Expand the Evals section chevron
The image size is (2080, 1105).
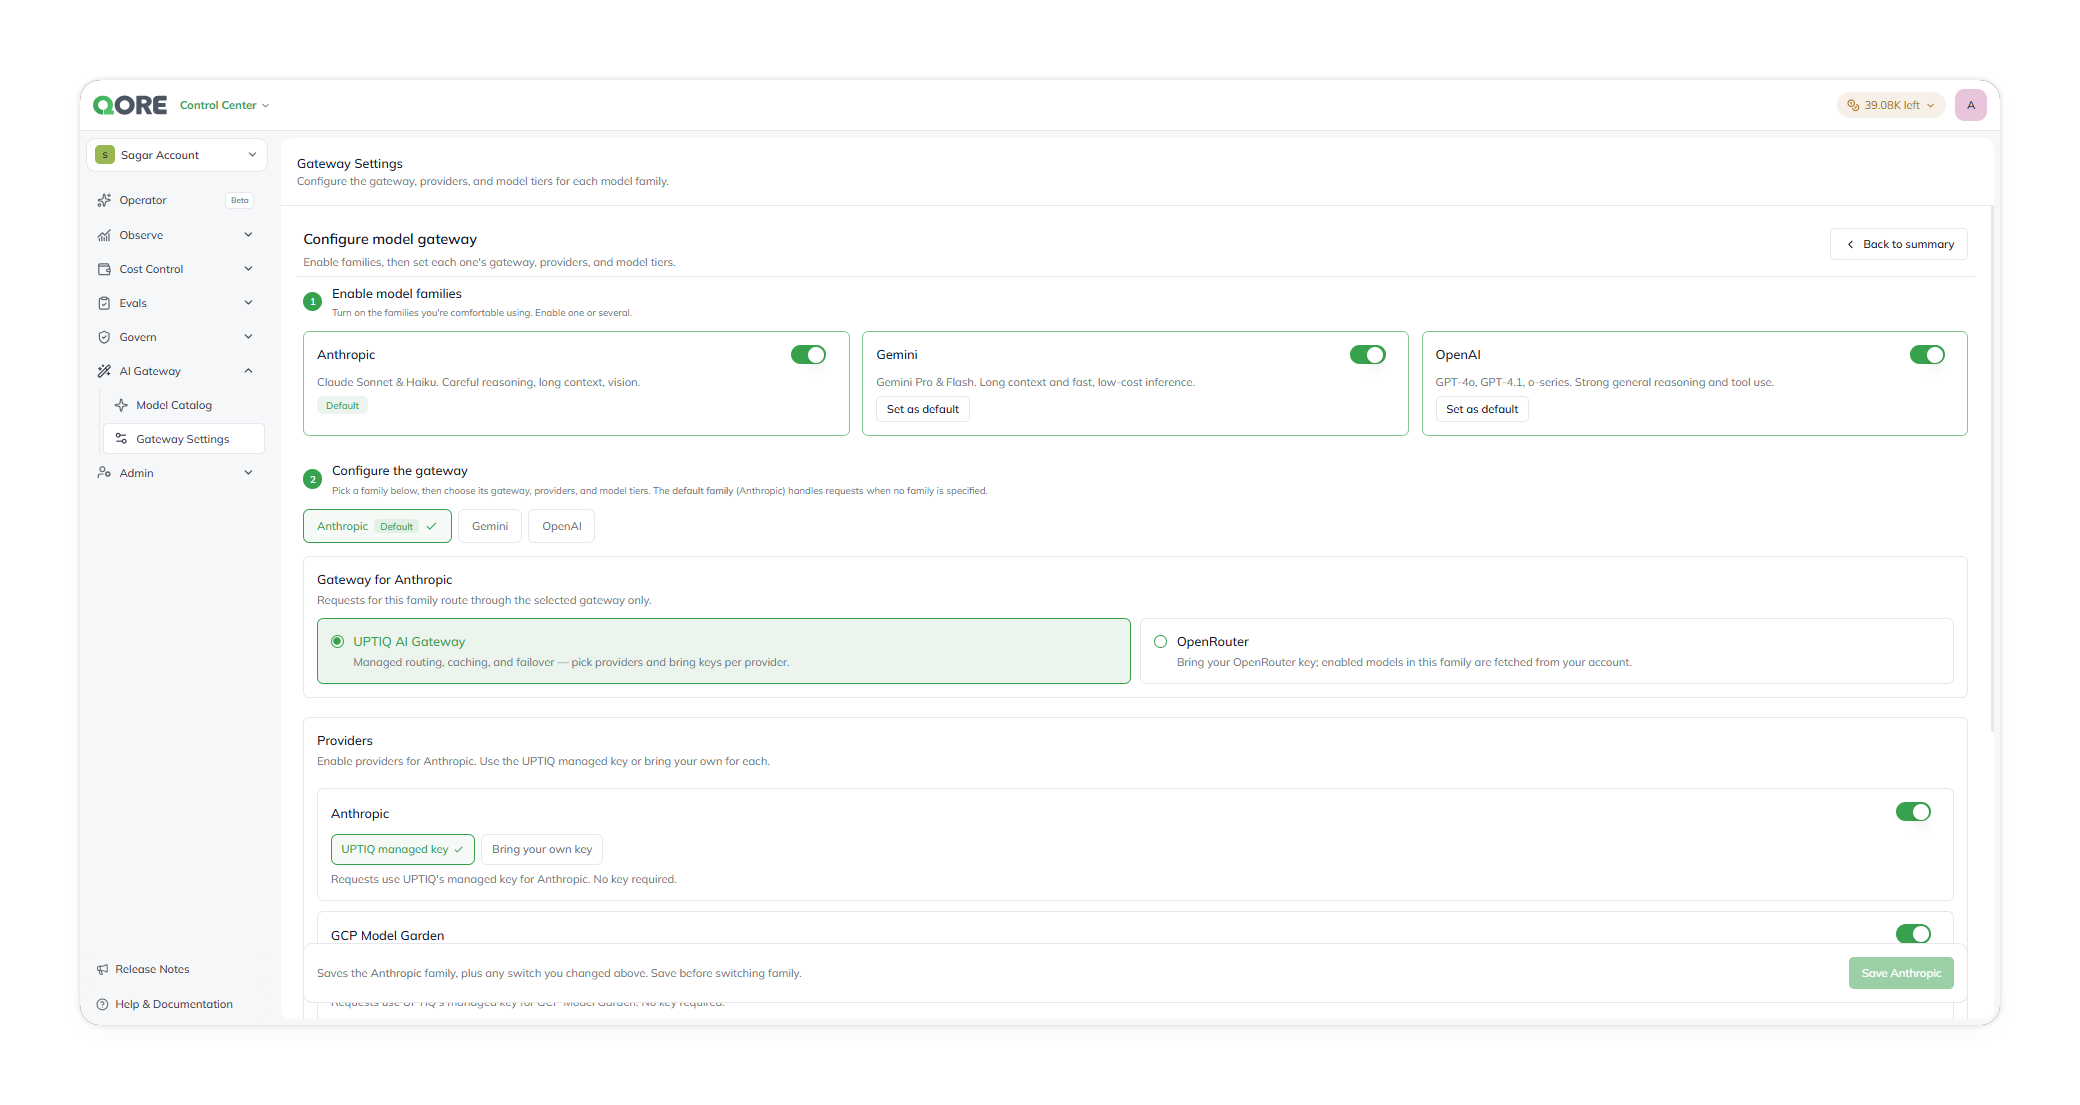point(248,303)
